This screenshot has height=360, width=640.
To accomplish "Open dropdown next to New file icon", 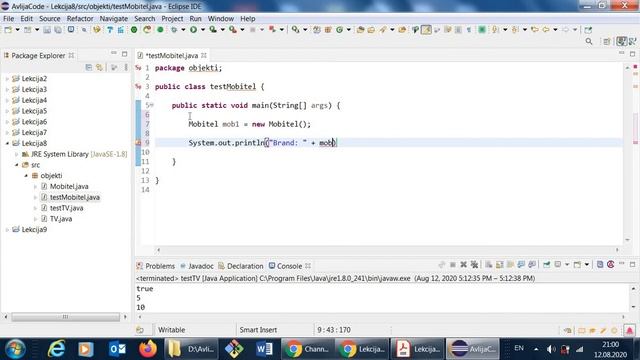I will click(17, 30).
